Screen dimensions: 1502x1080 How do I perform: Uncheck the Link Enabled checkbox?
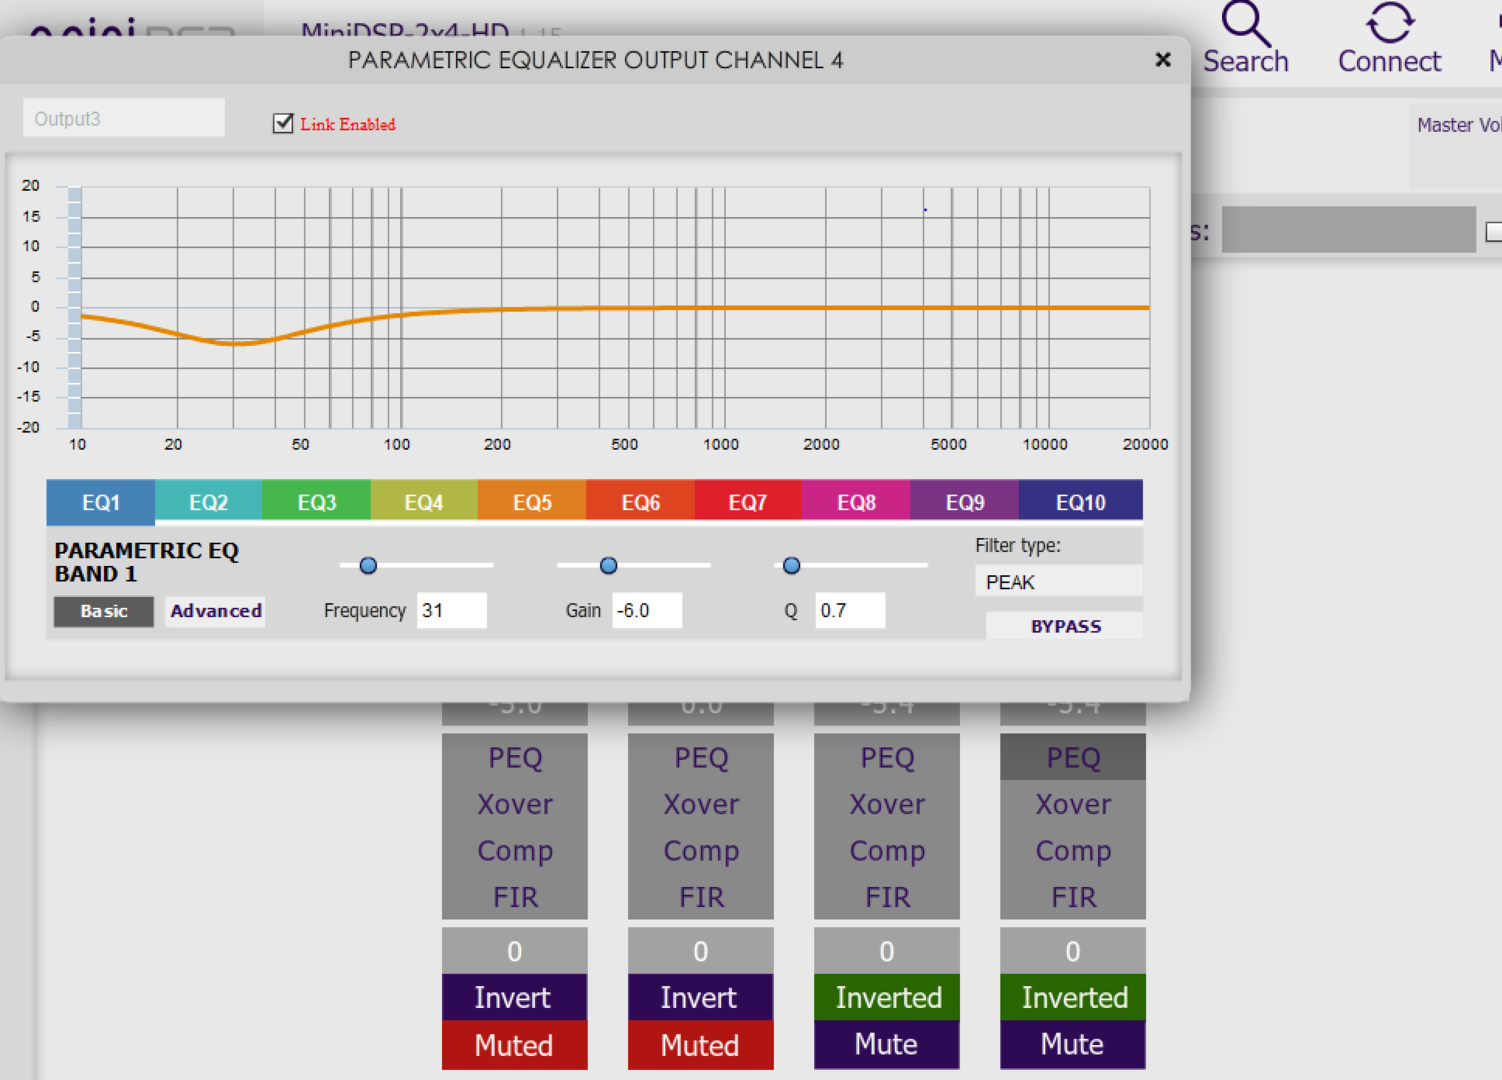pyautogui.click(x=283, y=123)
